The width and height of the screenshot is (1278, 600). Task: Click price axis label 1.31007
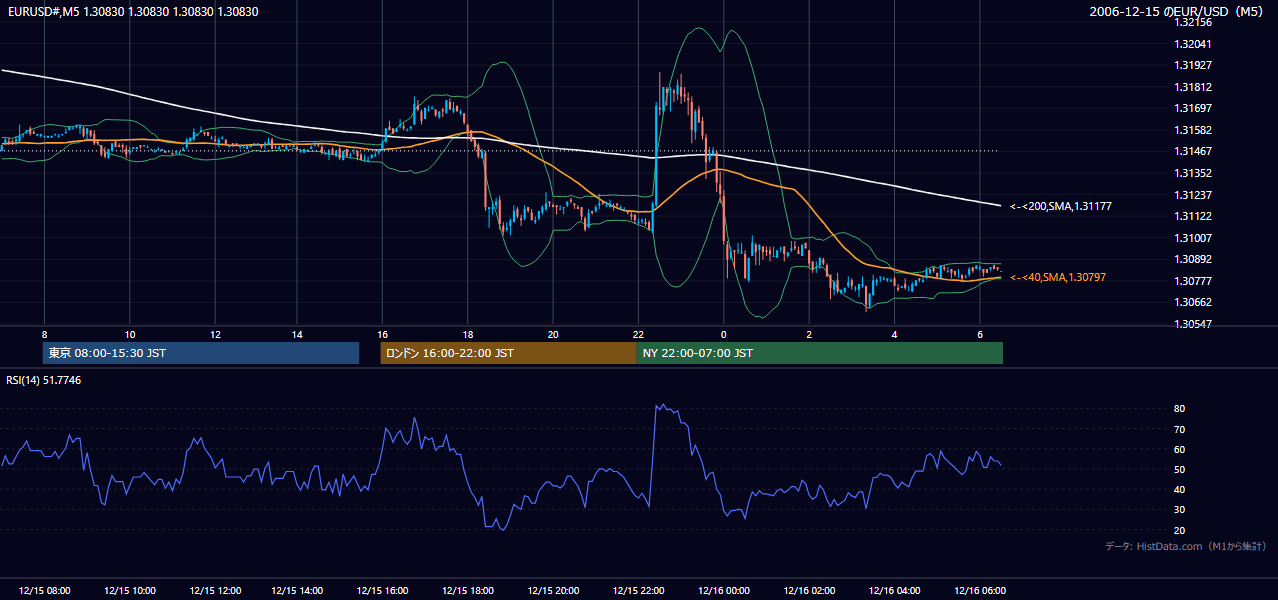[1192, 238]
